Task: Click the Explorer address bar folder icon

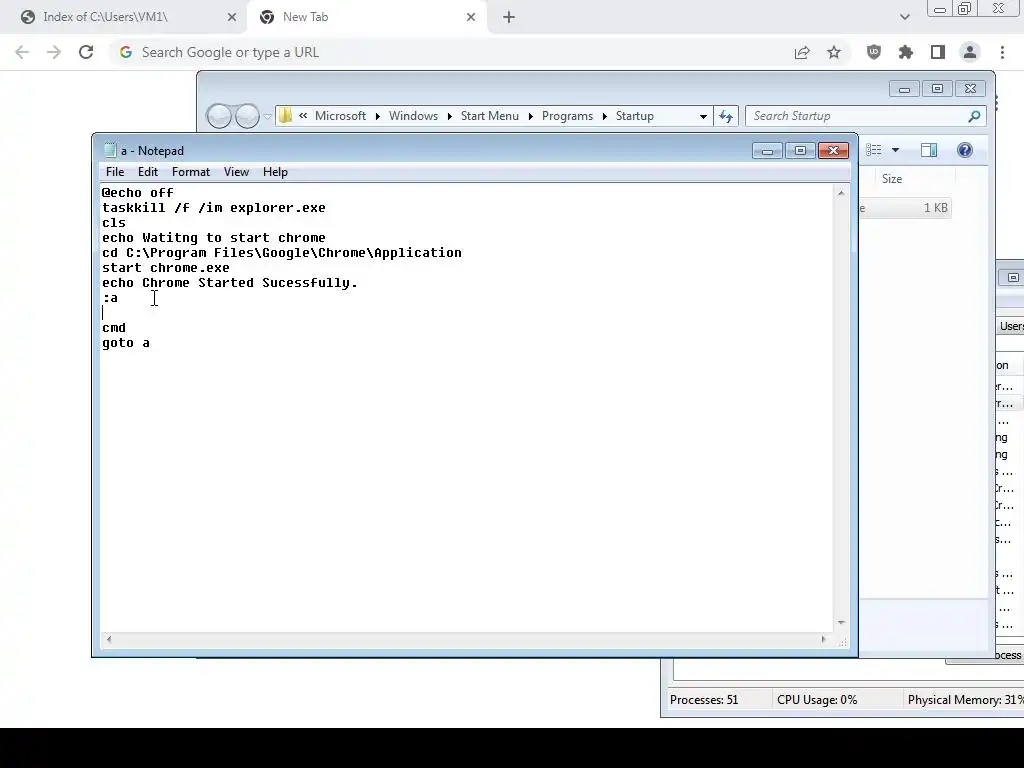Action: (285, 116)
